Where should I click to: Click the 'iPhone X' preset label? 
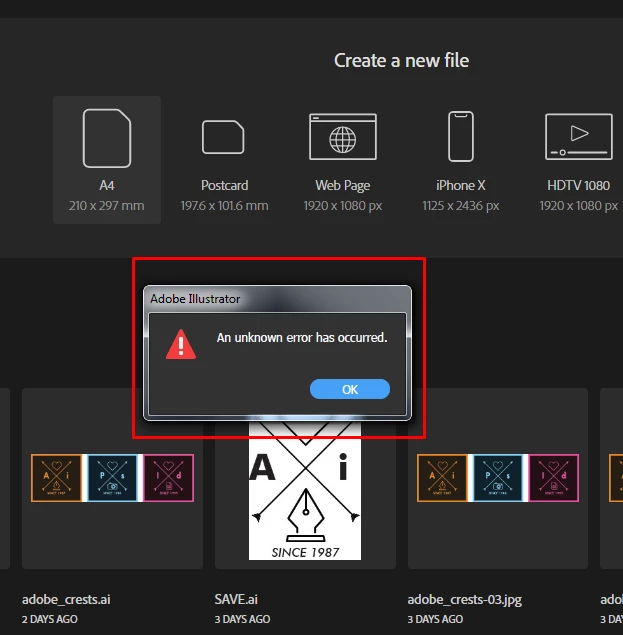point(461,185)
